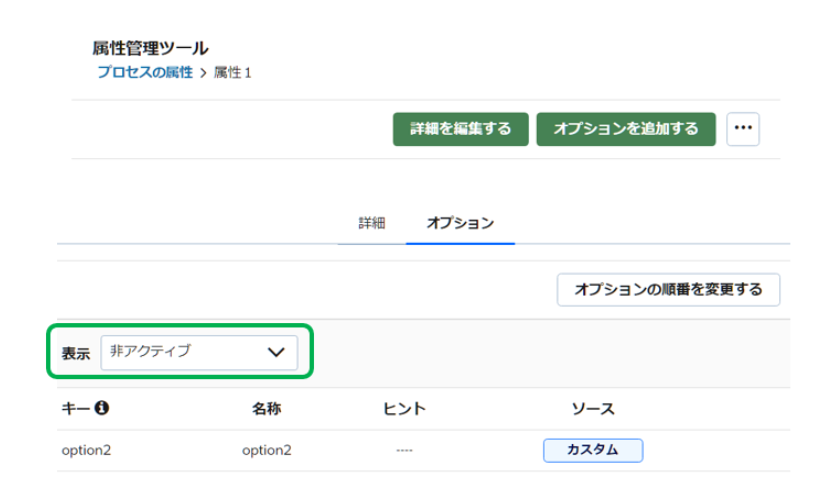Click the カスタム source badge
This screenshot has width=820, height=484.
592,450
